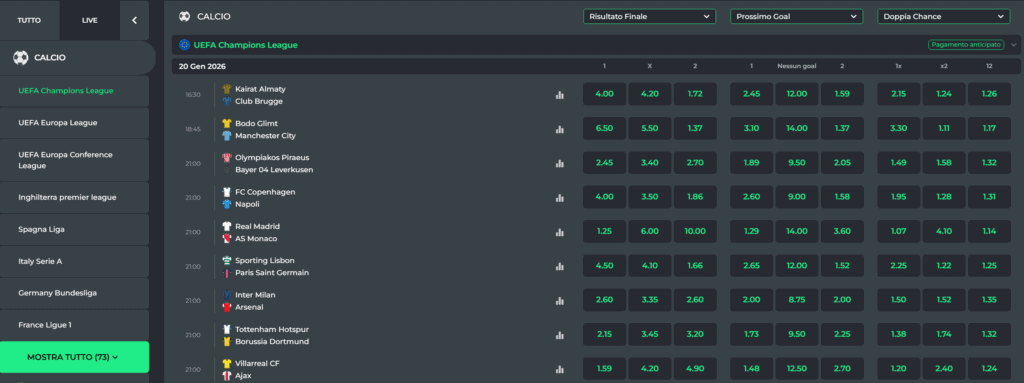Expand the Mostra Tutto (73) leagues list

(x=74, y=358)
